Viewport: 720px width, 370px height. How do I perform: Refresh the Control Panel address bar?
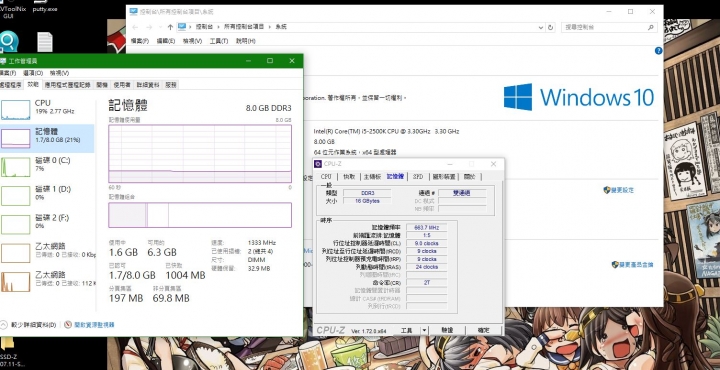coord(551,27)
